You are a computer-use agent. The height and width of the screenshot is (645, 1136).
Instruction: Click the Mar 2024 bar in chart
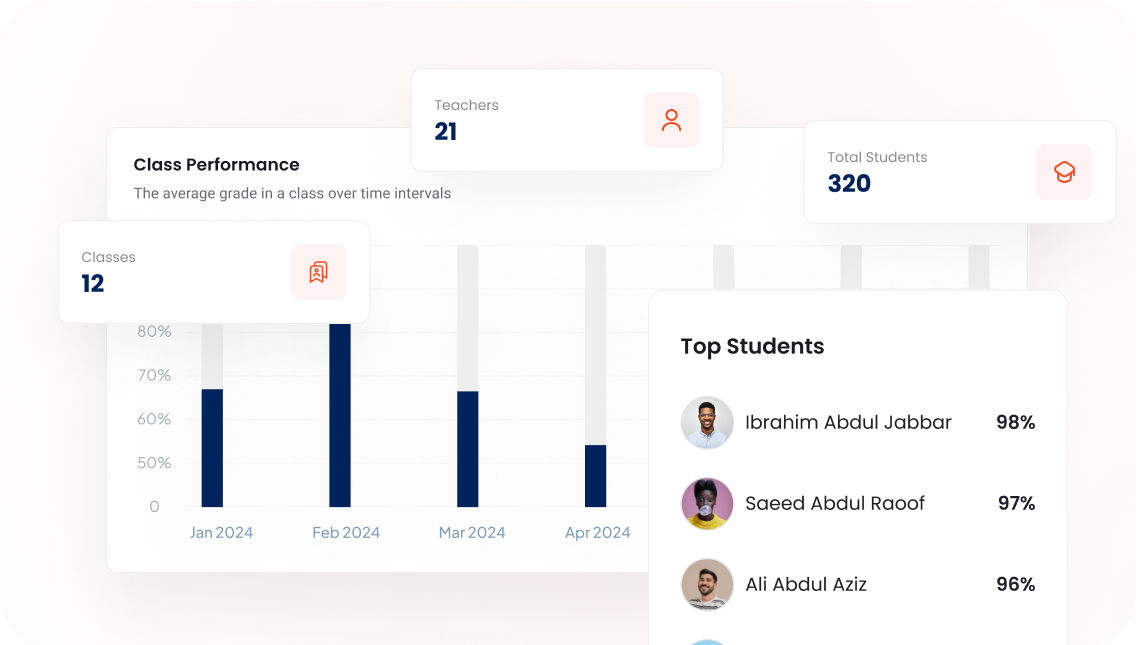pos(468,448)
